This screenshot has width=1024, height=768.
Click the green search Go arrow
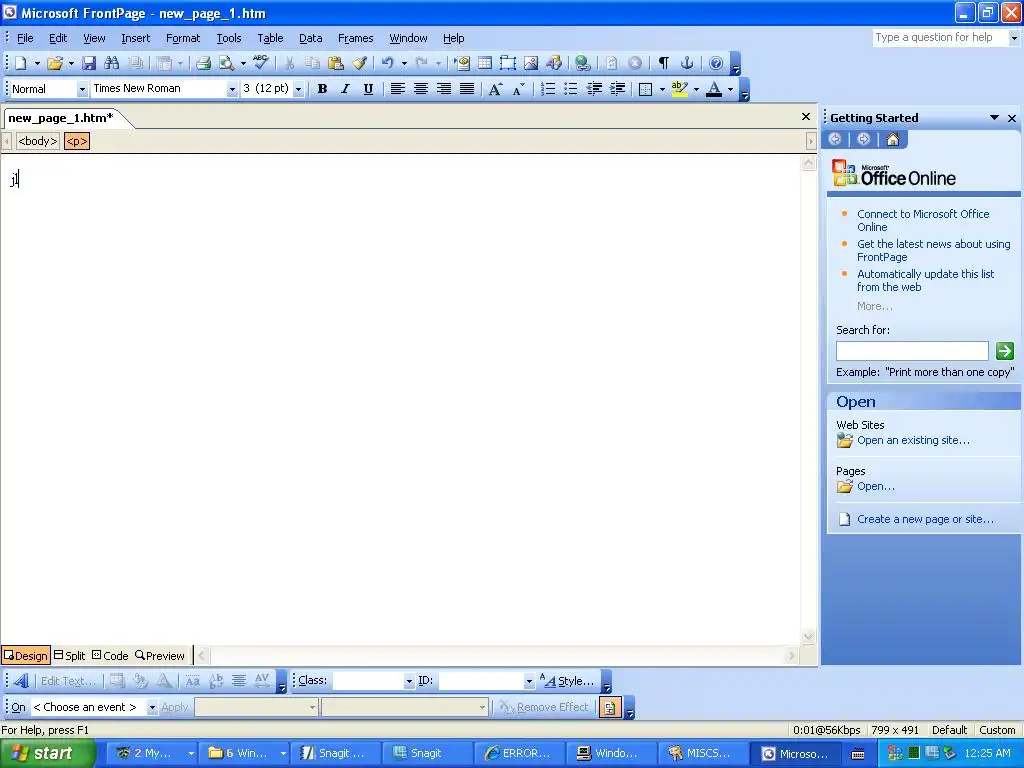(1004, 351)
